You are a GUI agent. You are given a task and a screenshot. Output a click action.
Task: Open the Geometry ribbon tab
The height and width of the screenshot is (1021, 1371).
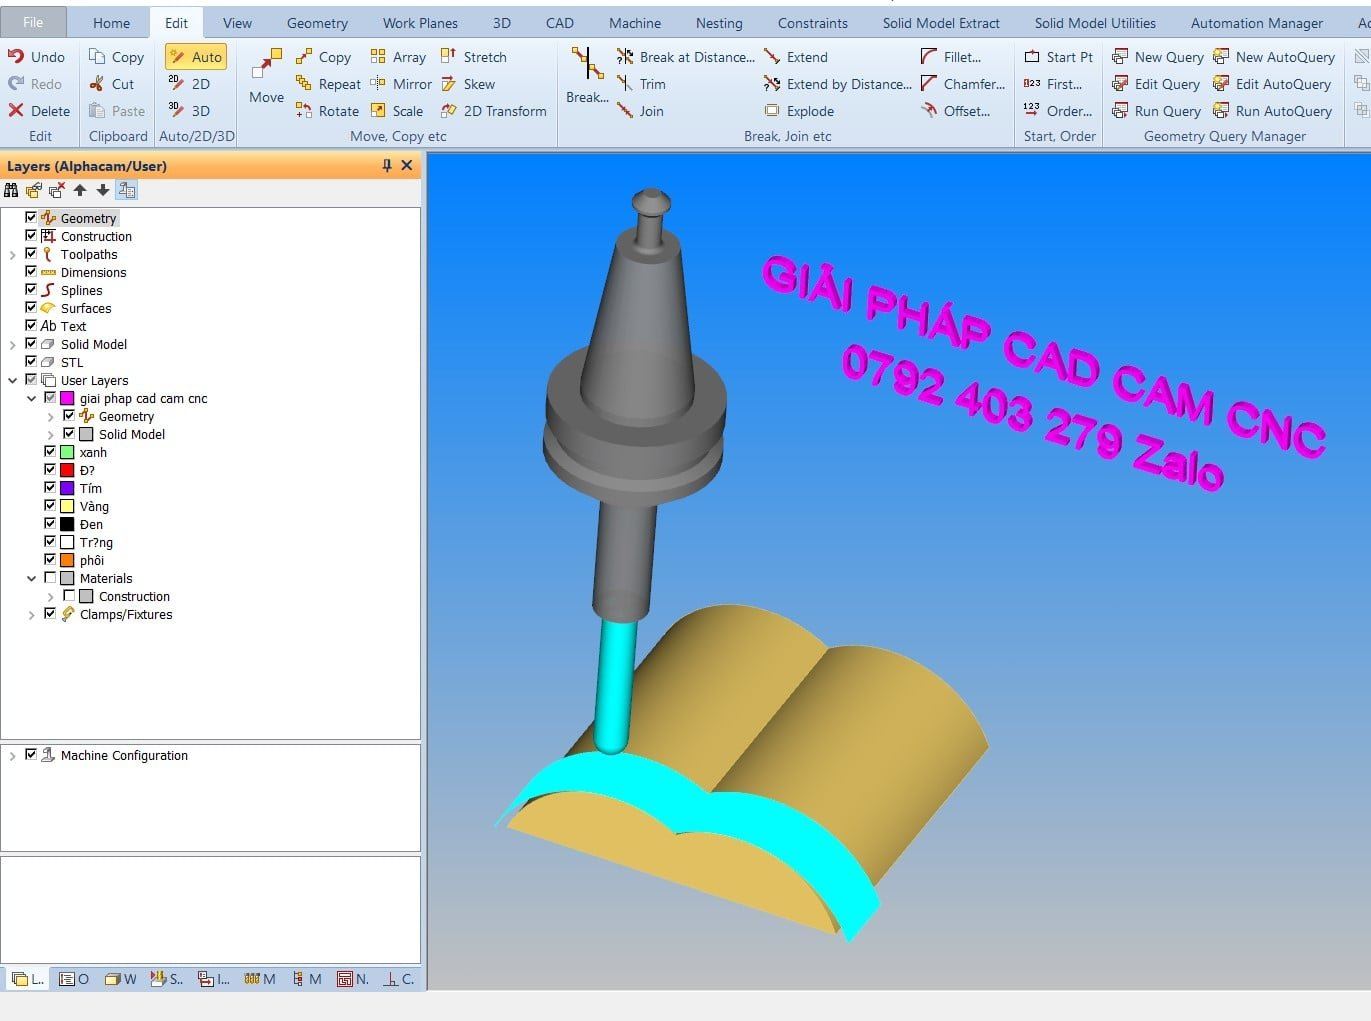[317, 23]
